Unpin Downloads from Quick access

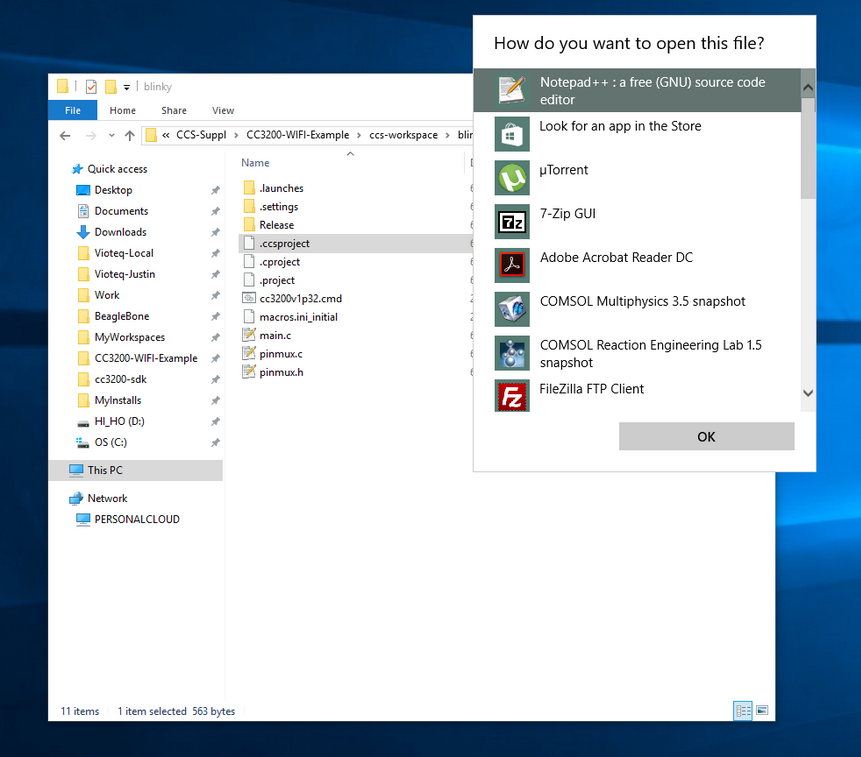[x=215, y=232]
